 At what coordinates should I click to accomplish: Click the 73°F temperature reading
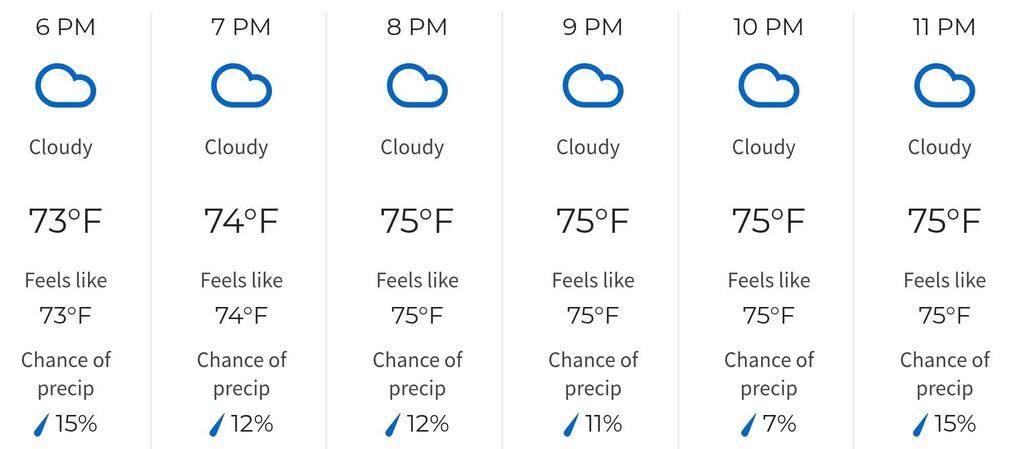65,221
